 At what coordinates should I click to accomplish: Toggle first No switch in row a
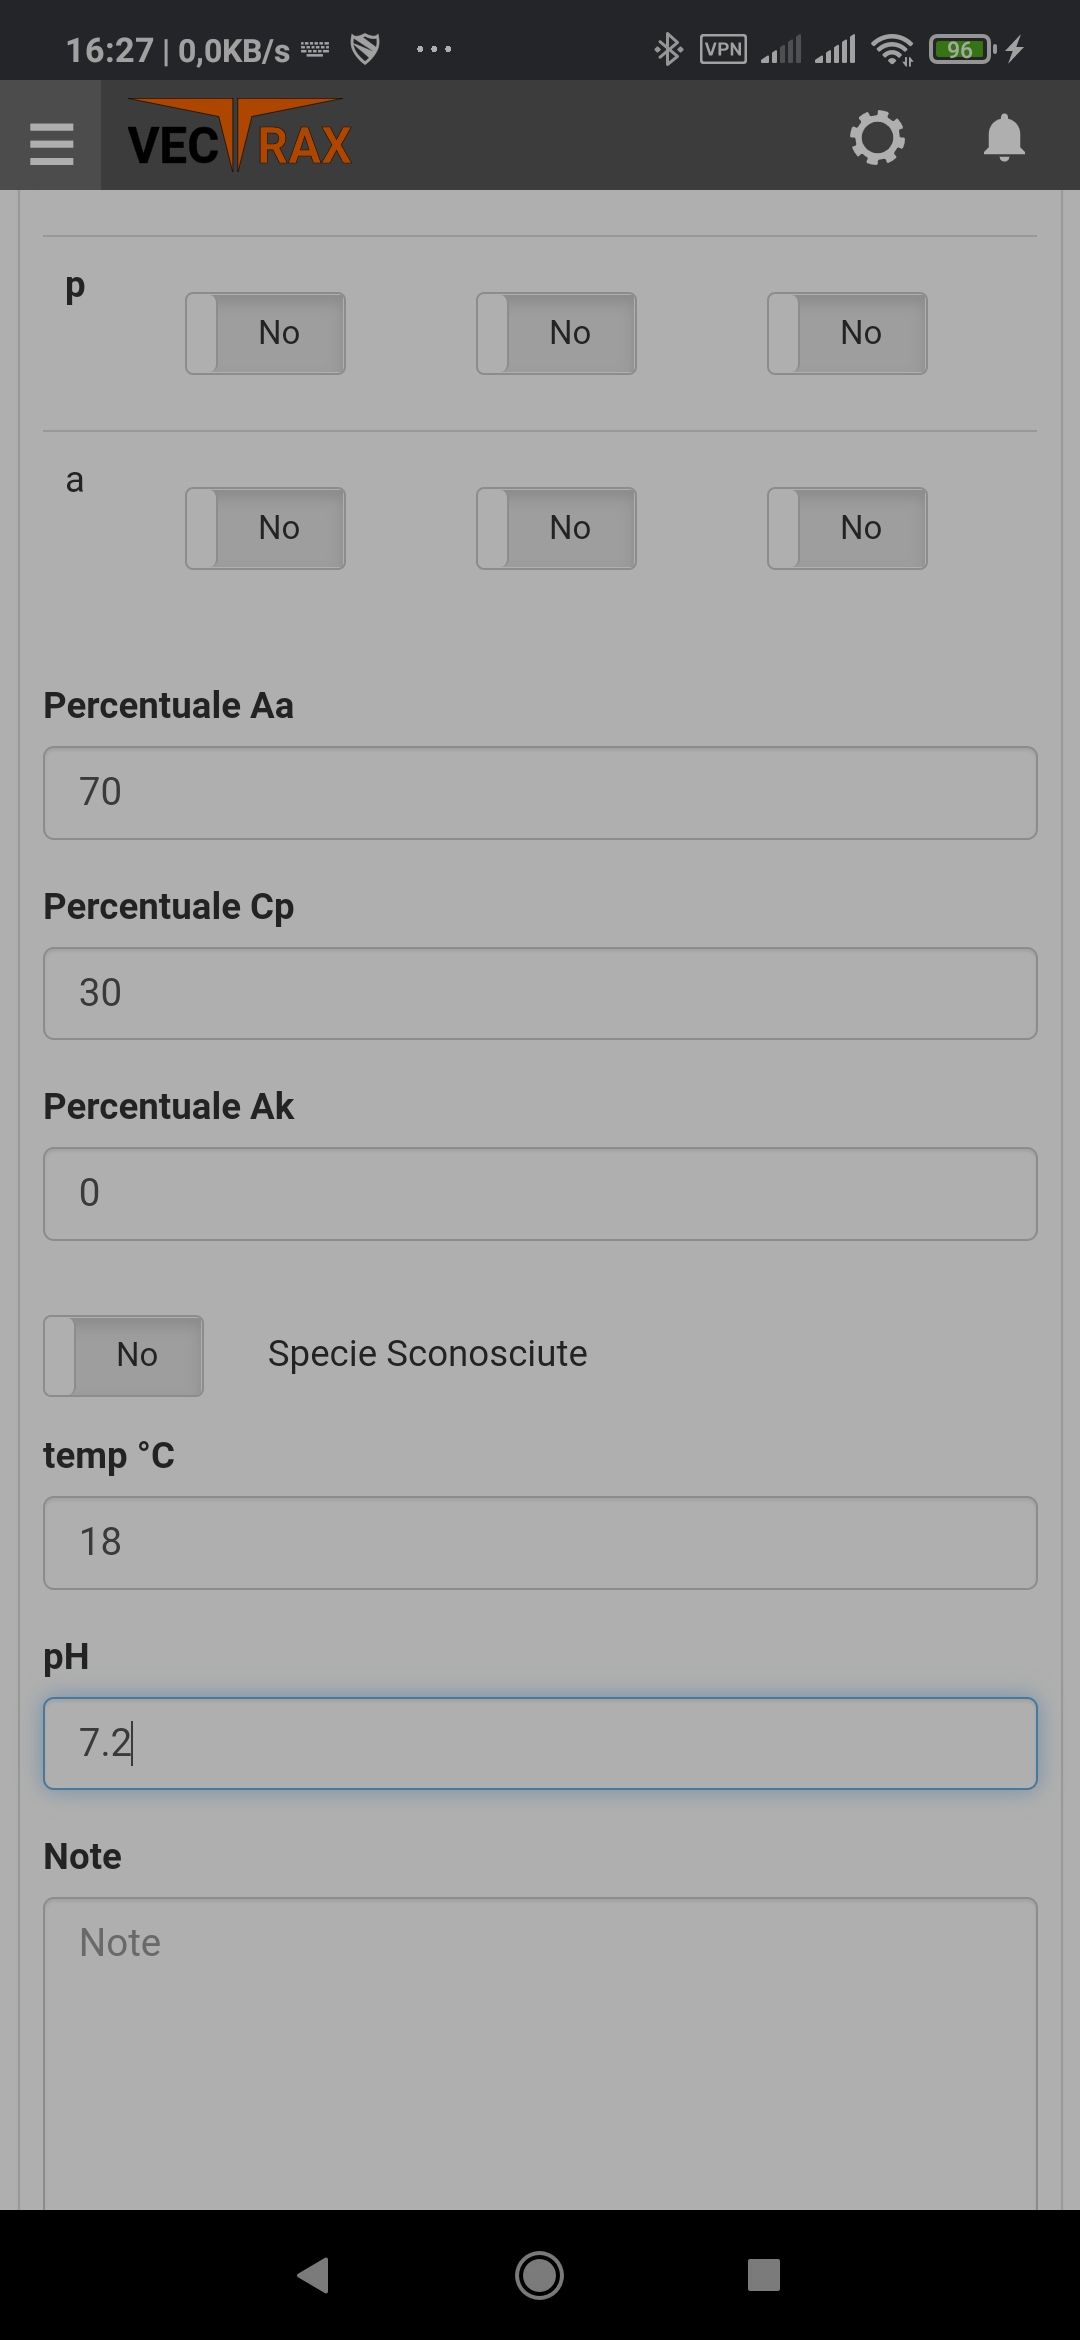265,528
